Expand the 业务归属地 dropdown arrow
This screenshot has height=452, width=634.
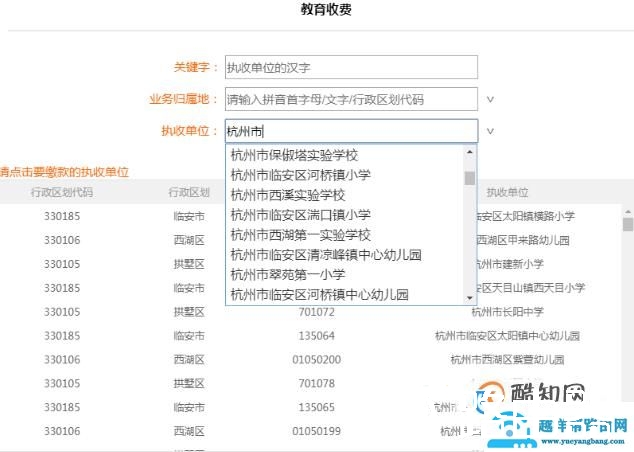(x=490, y=99)
